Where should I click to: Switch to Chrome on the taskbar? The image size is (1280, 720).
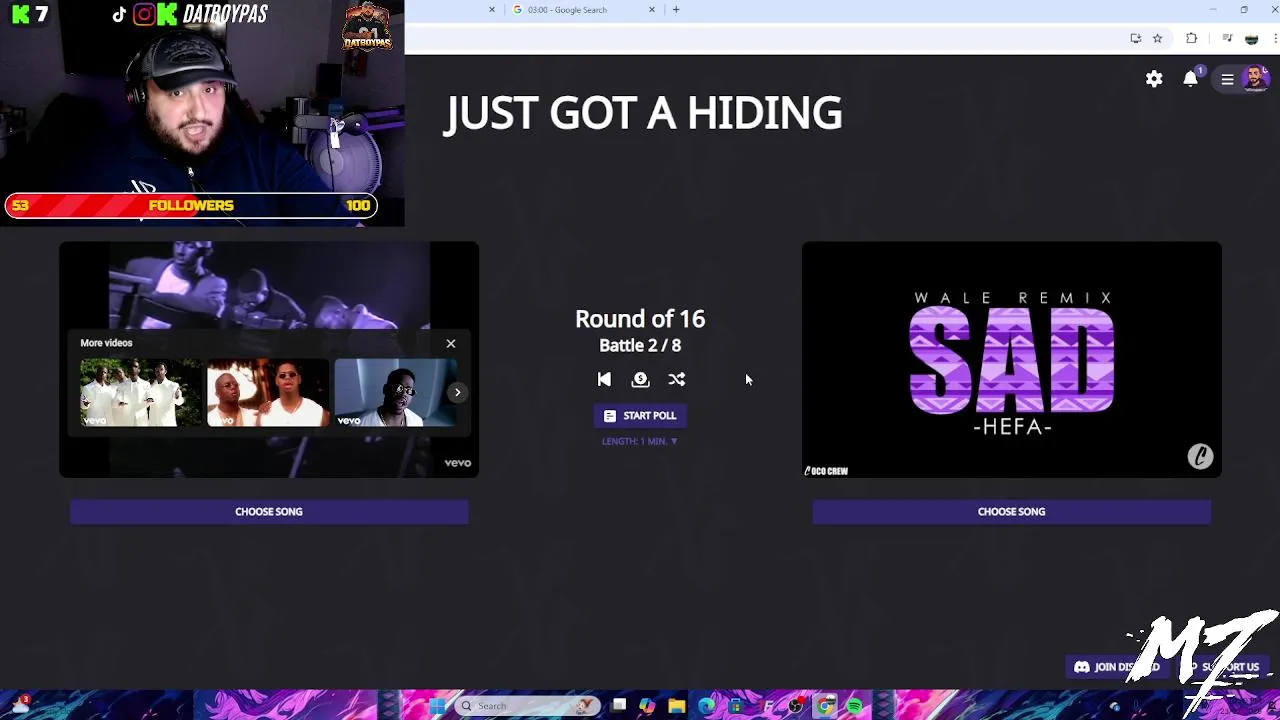(x=825, y=706)
